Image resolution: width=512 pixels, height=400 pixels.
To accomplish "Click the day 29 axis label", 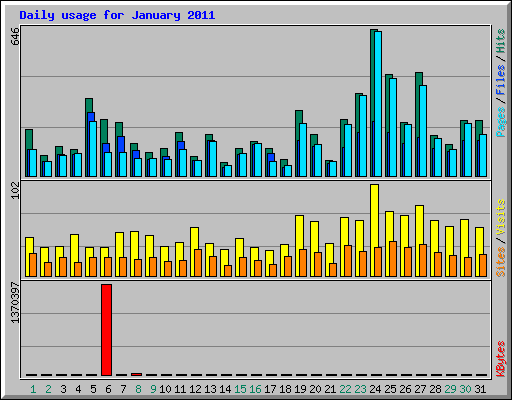I will (x=450, y=389).
